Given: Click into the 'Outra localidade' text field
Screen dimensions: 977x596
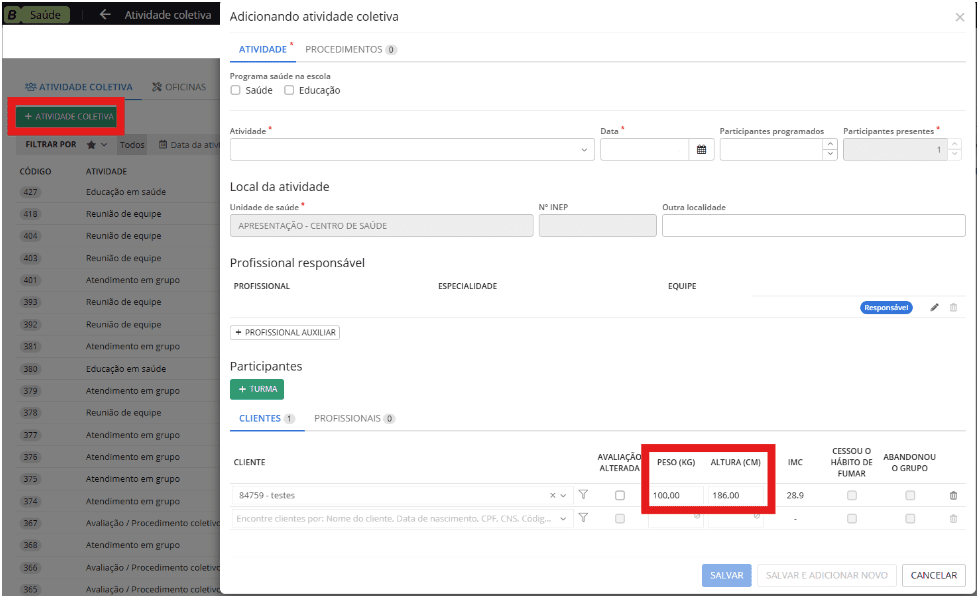Looking at the screenshot, I should pyautogui.click(x=813, y=226).
